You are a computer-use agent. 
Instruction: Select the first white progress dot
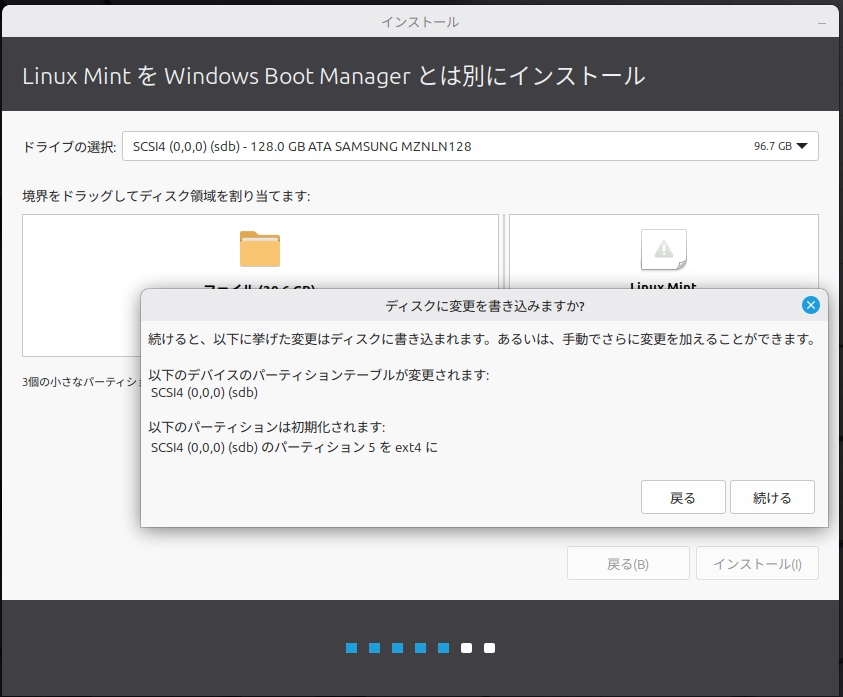tap(467, 648)
